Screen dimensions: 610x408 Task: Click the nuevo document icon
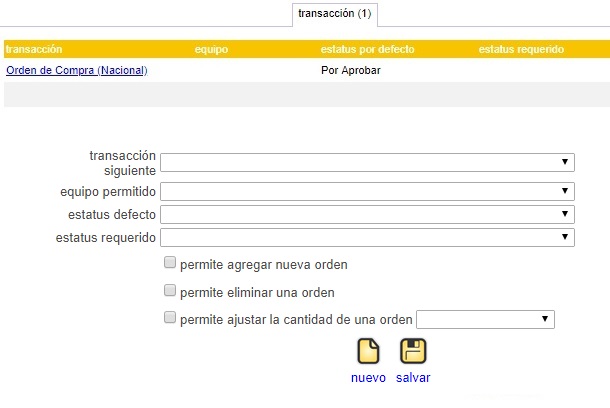(x=368, y=351)
